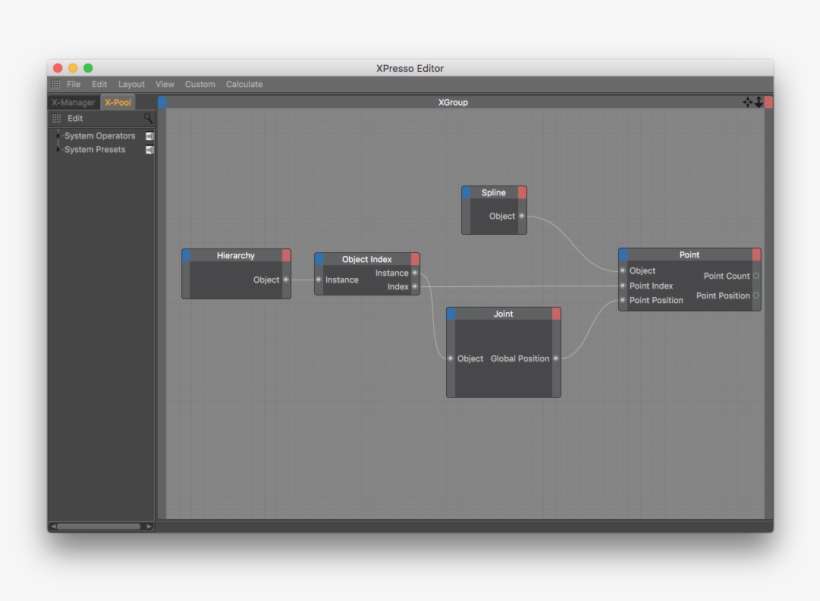Select the System Operators entry
The image size is (820, 601).
tap(100, 135)
